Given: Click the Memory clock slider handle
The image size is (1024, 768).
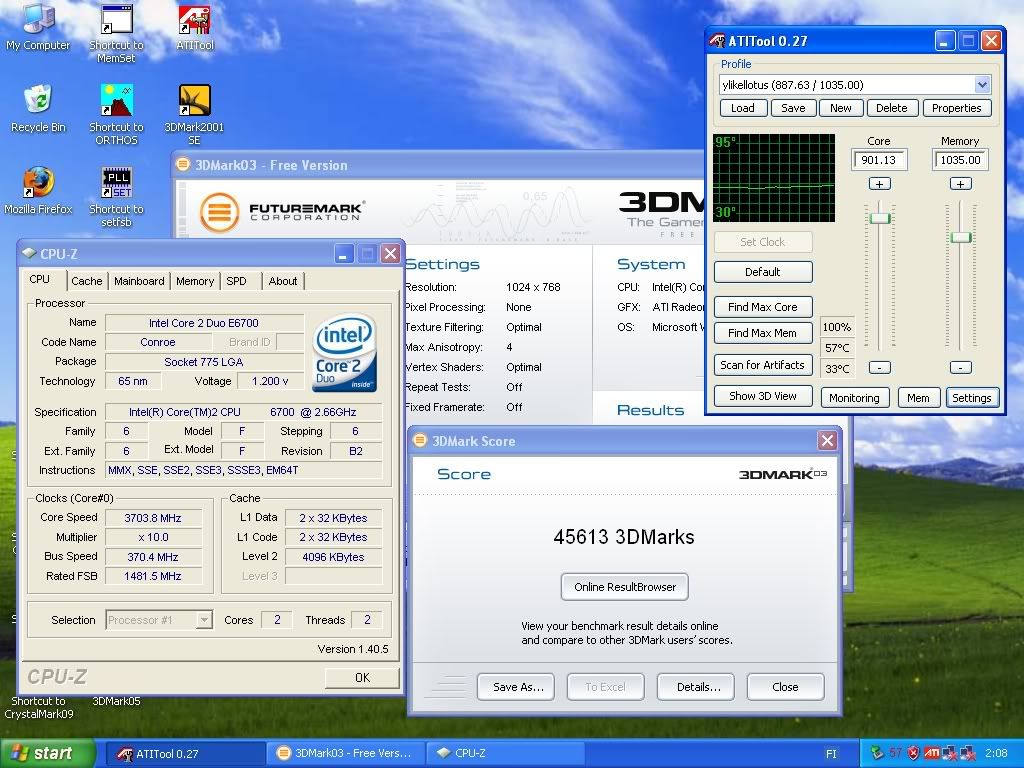Looking at the screenshot, I should [x=960, y=237].
